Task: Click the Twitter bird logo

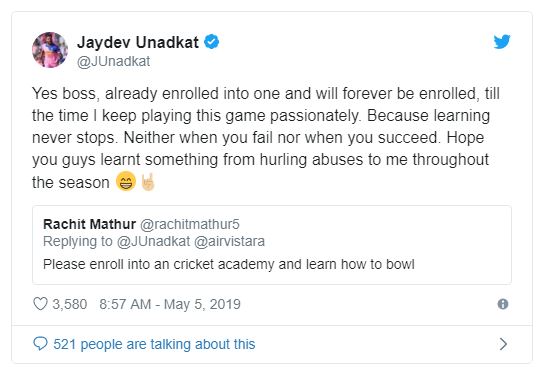Action: click(502, 42)
